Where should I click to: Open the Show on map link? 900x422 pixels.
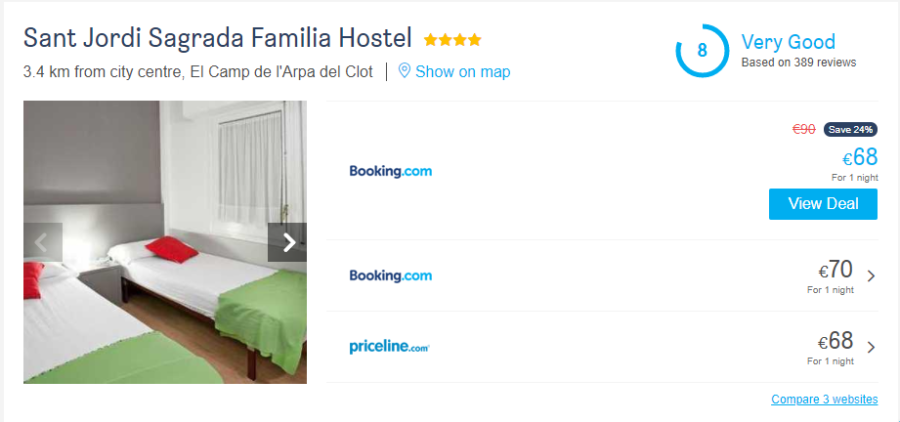462,72
